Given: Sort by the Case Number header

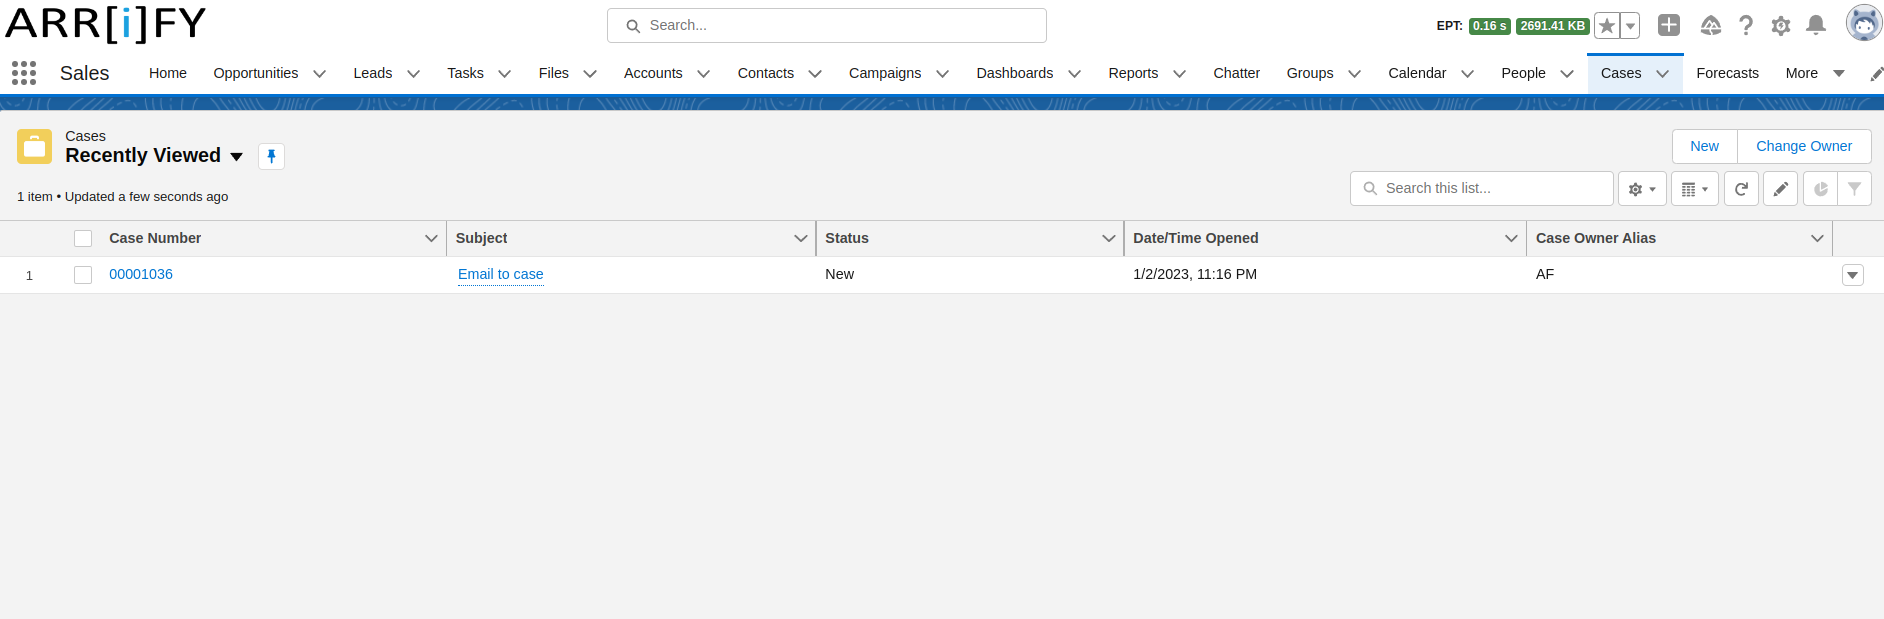Looking at the screenshot, I should [155, 238].
